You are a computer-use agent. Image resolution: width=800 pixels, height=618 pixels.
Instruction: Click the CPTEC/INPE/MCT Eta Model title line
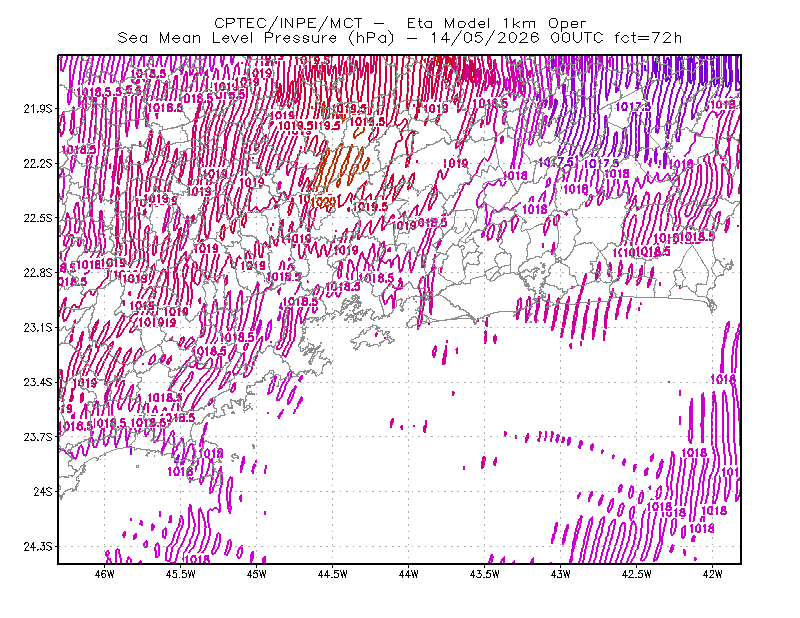click(400, 23)
